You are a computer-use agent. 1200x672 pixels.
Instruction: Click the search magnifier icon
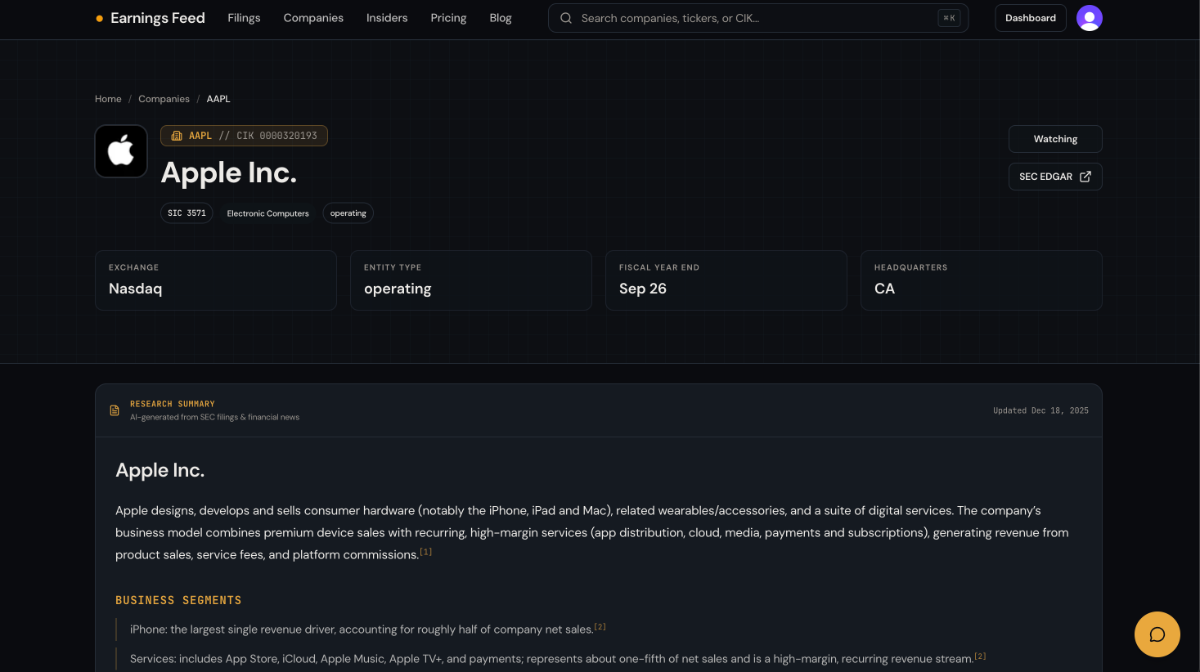click(x=566, y=18)
